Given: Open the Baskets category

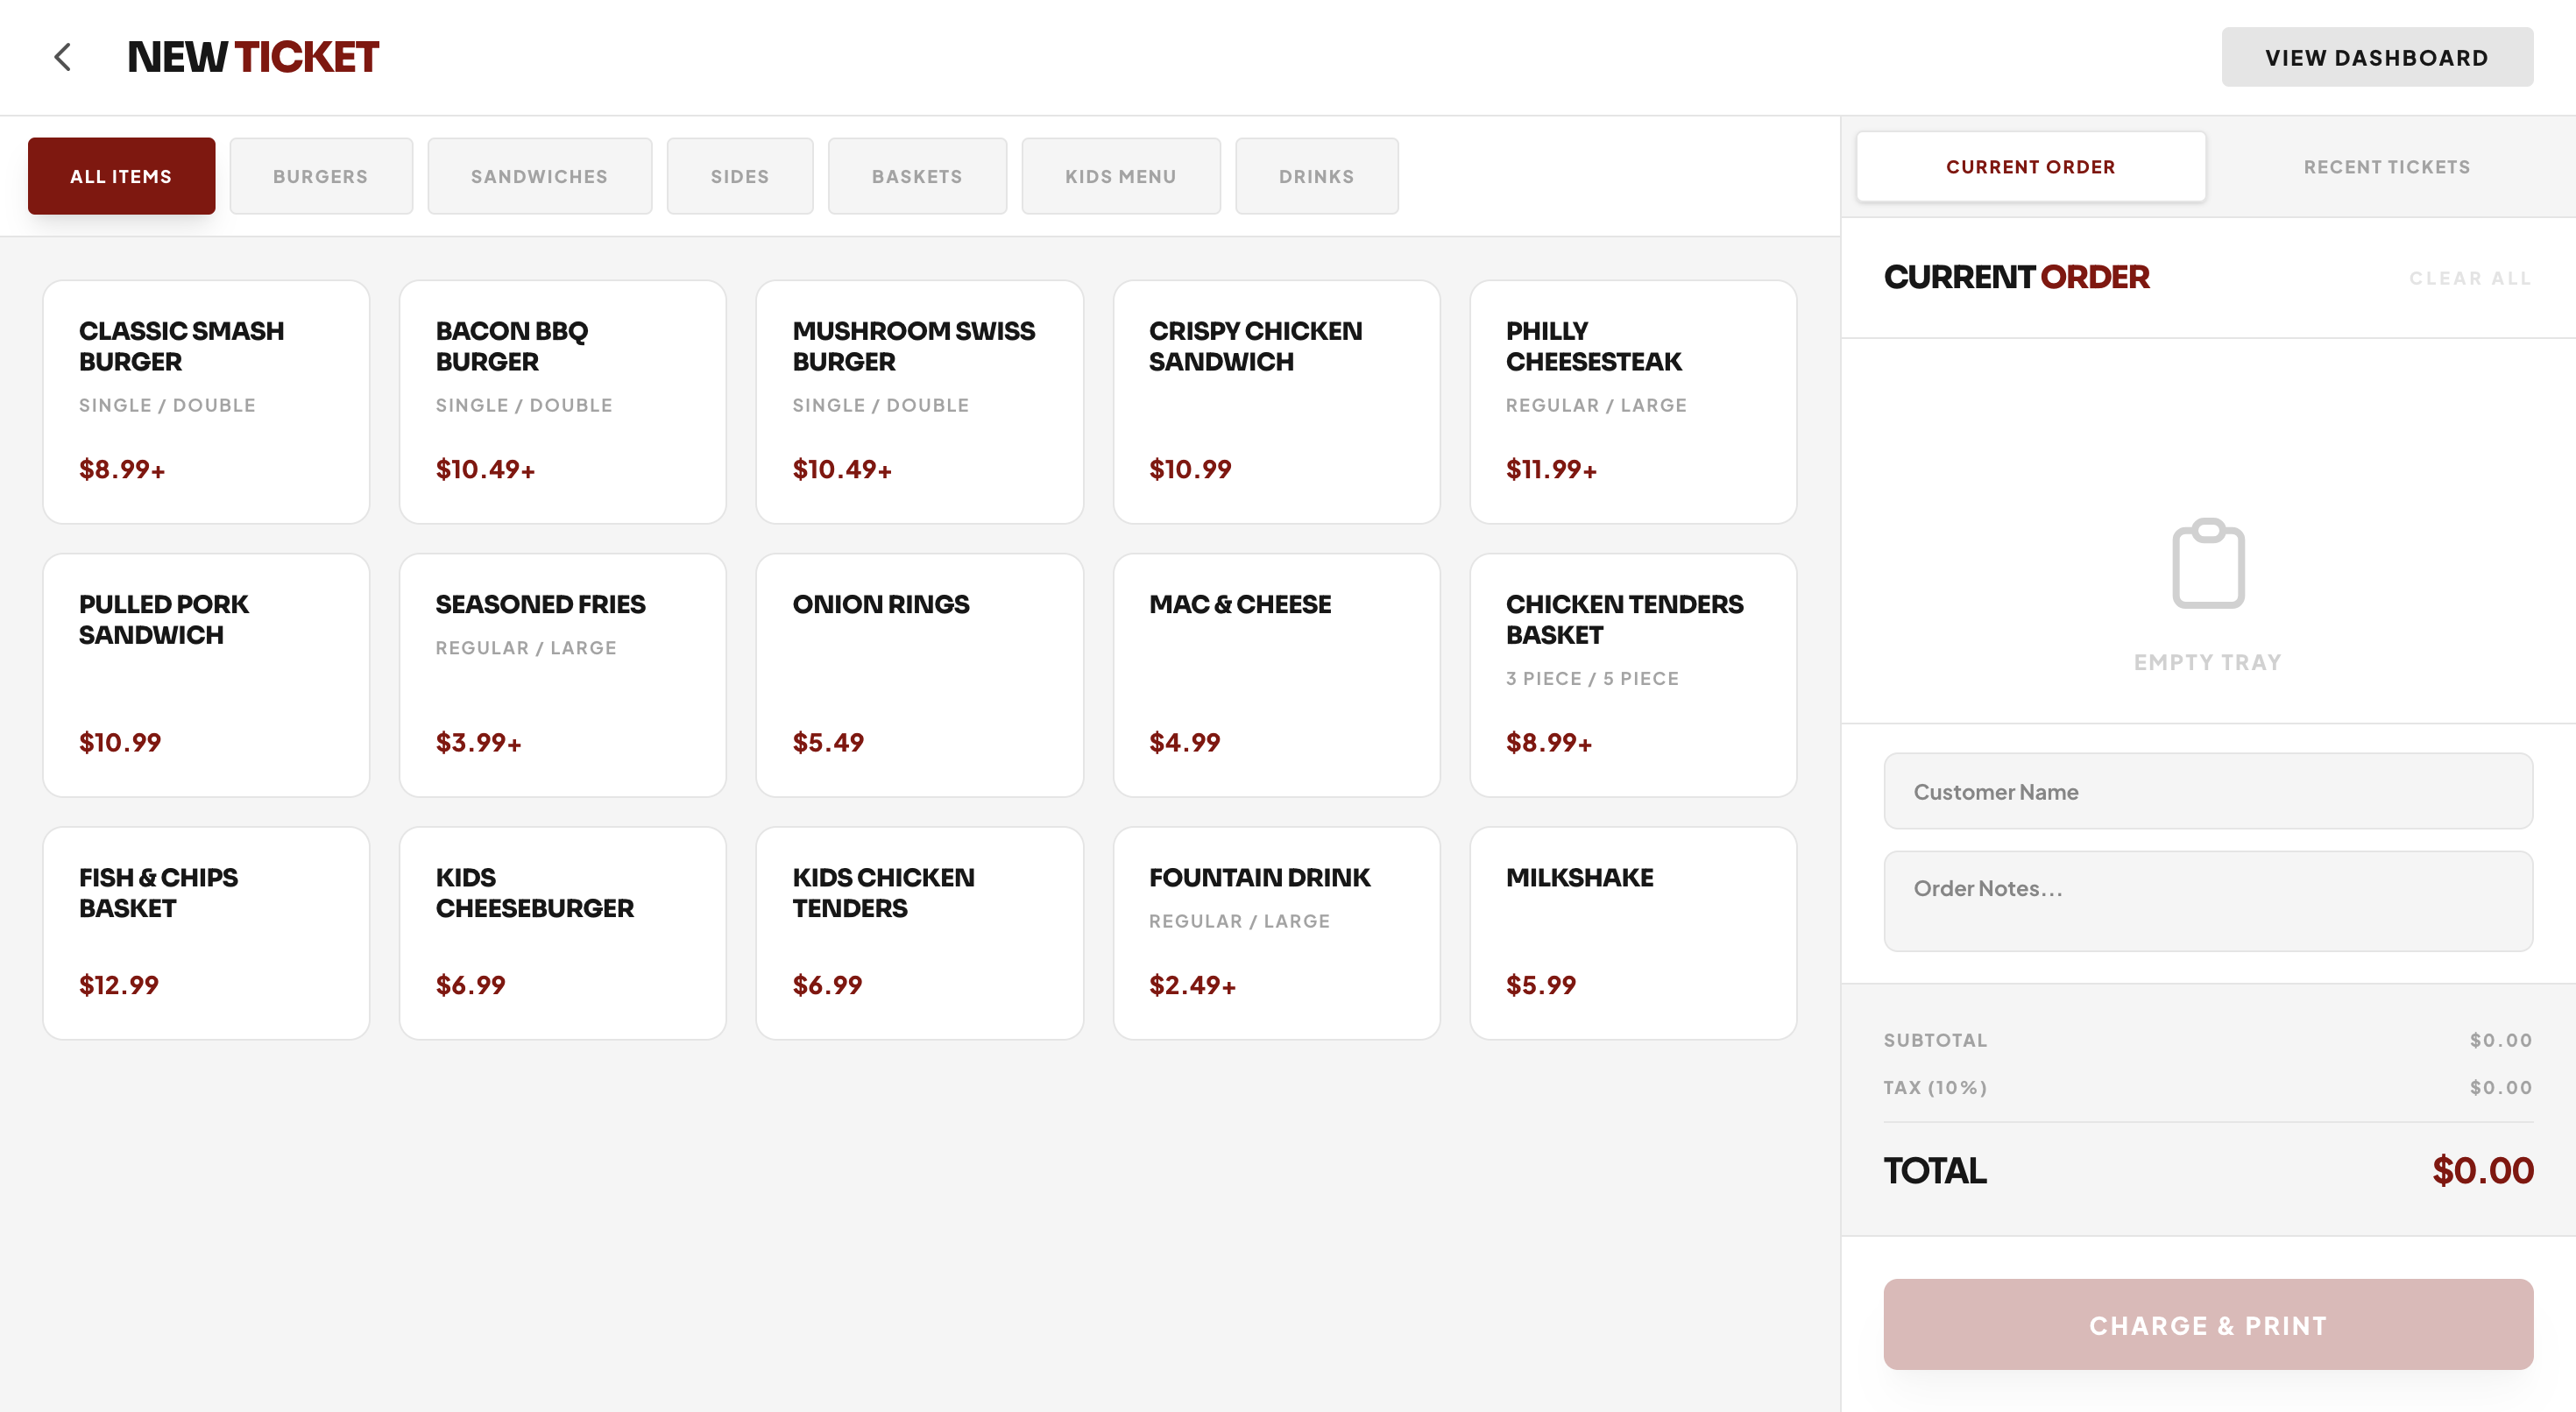Looking at the screenshot, I should point(917,175).
